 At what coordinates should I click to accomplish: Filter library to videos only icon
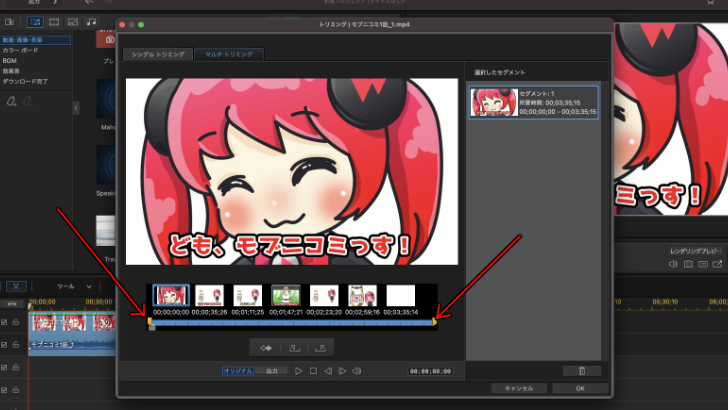(54, 22)
